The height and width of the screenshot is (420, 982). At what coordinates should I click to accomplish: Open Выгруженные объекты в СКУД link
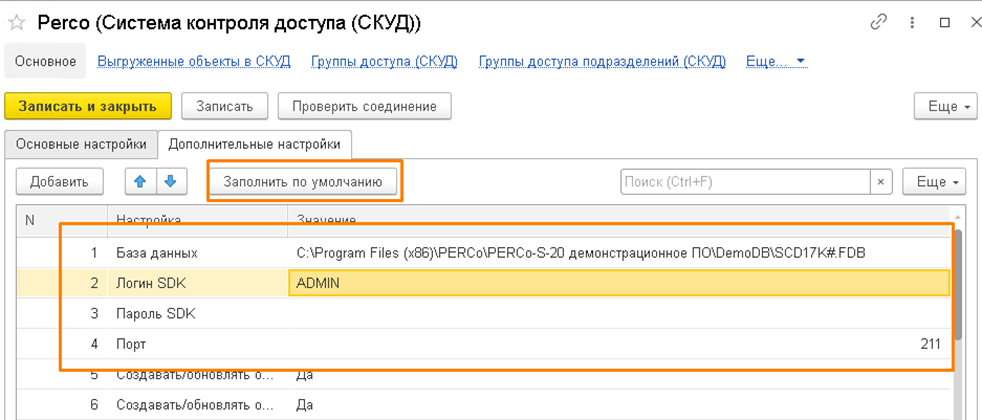194,62
